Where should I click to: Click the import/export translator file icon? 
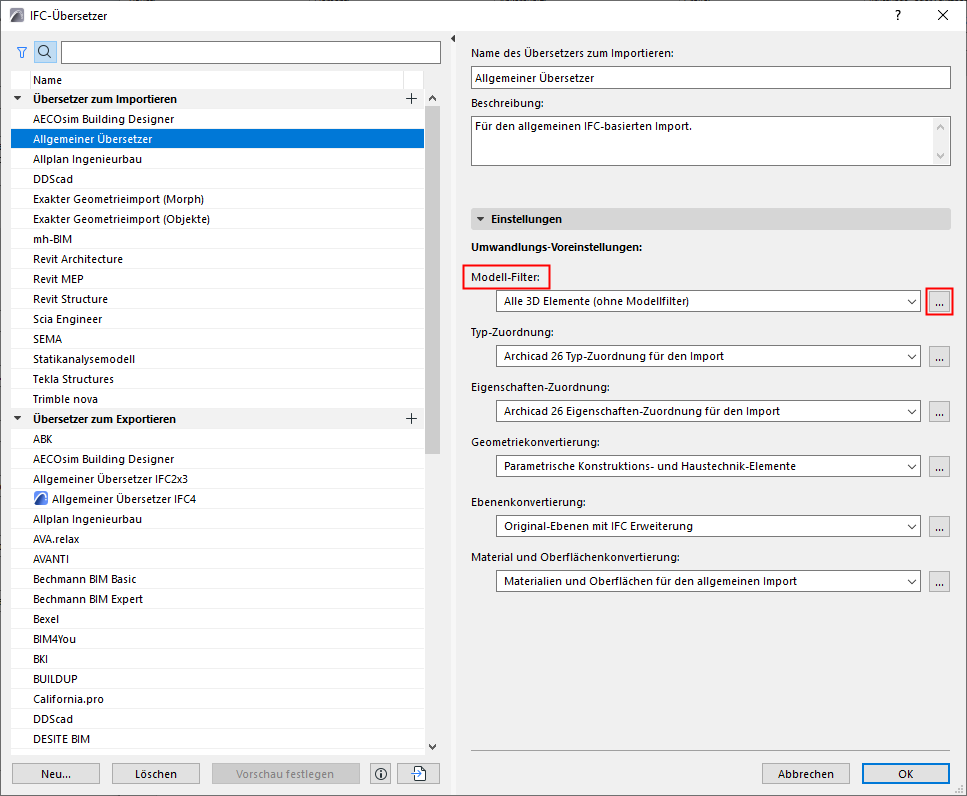pos(419,774)
